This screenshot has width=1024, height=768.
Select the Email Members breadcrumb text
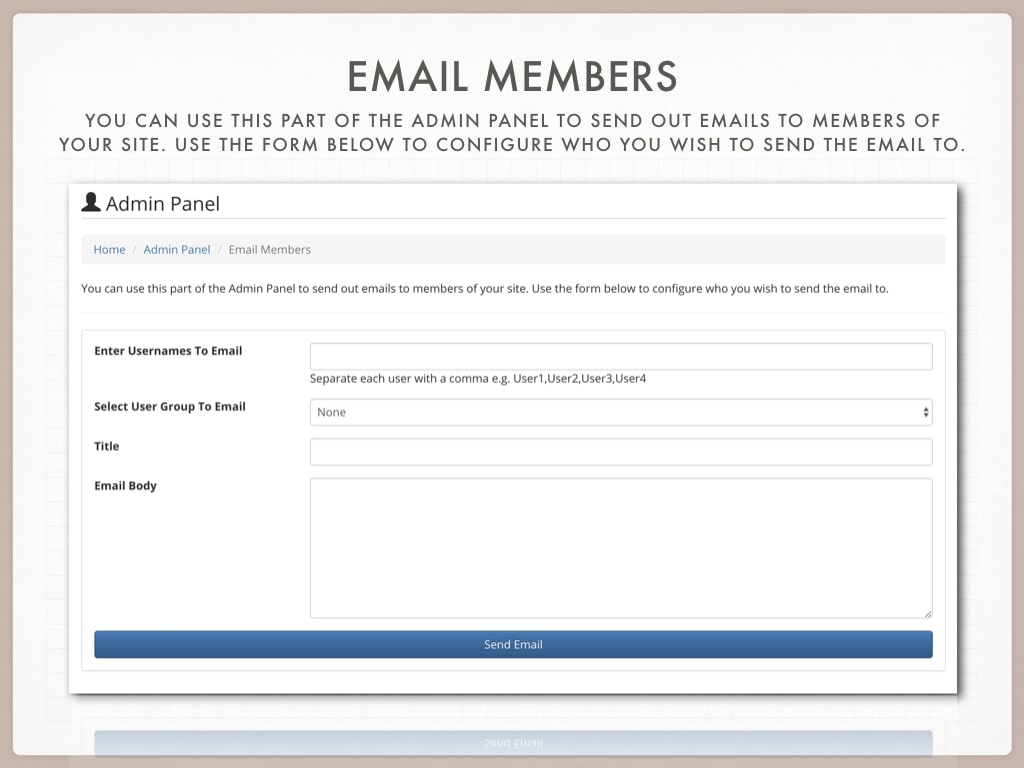pos(270,249)
